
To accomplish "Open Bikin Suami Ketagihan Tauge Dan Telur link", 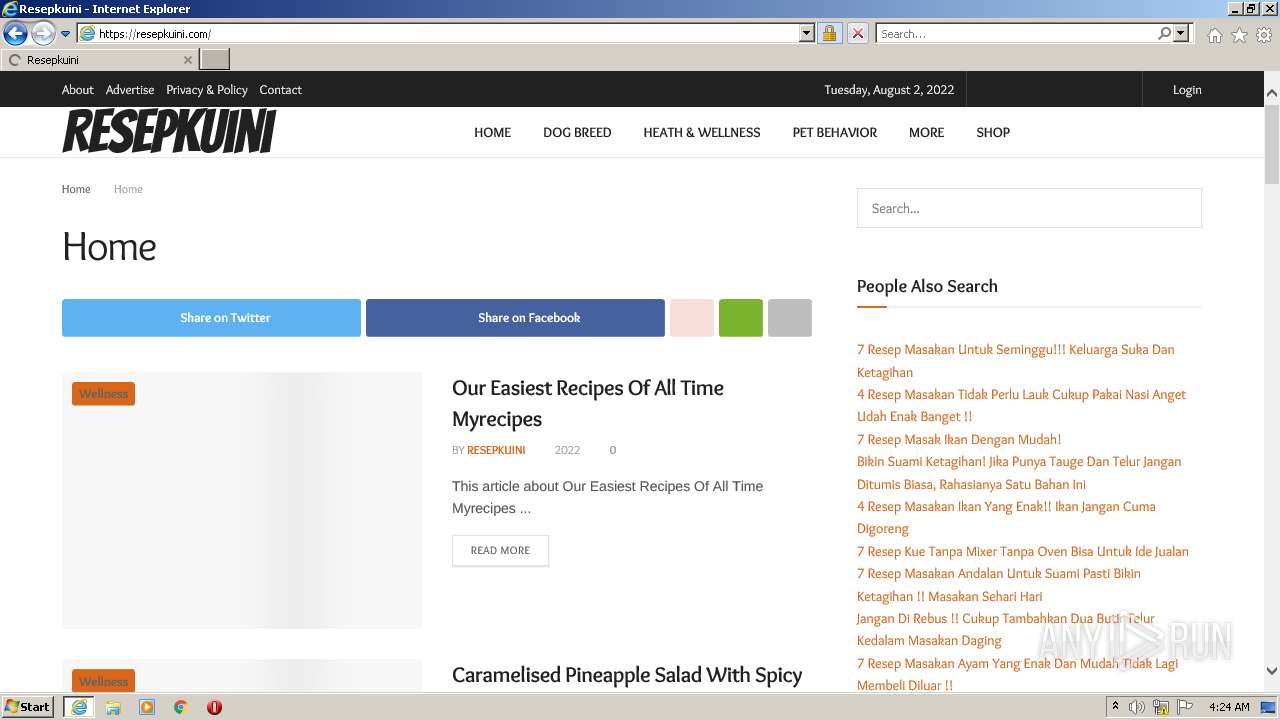I will [1019, 472].
